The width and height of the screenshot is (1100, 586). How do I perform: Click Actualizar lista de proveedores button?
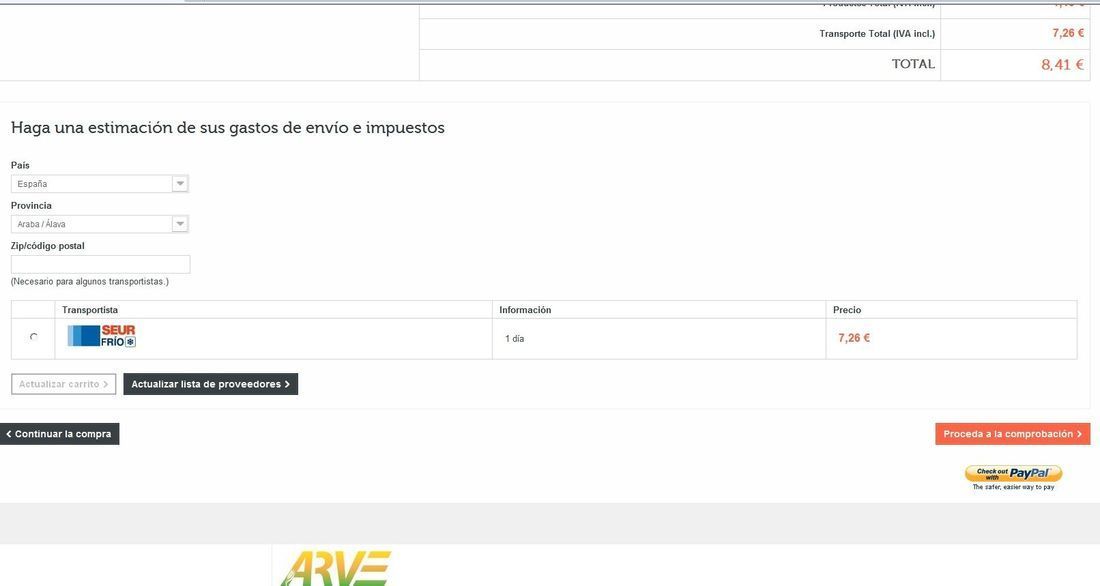(x=210, y=384)
